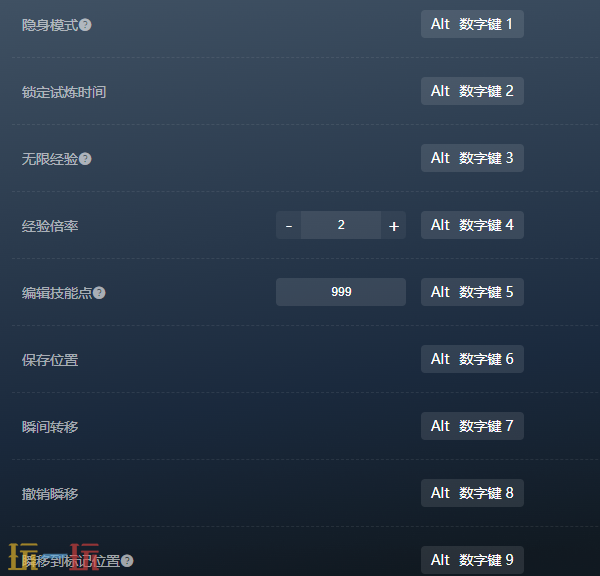
Task: Click help icon beside 瞬移到标记位置
Action: pyautogui.click(x=127, y=561)
